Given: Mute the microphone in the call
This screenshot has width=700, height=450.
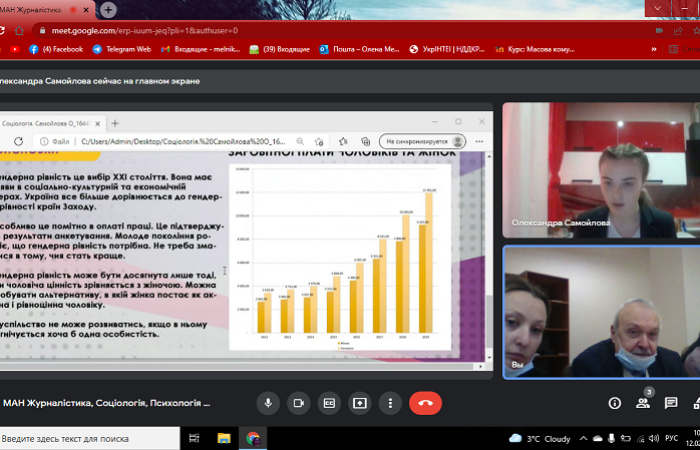Looking at the screenshot, I should tap(268, 403).
